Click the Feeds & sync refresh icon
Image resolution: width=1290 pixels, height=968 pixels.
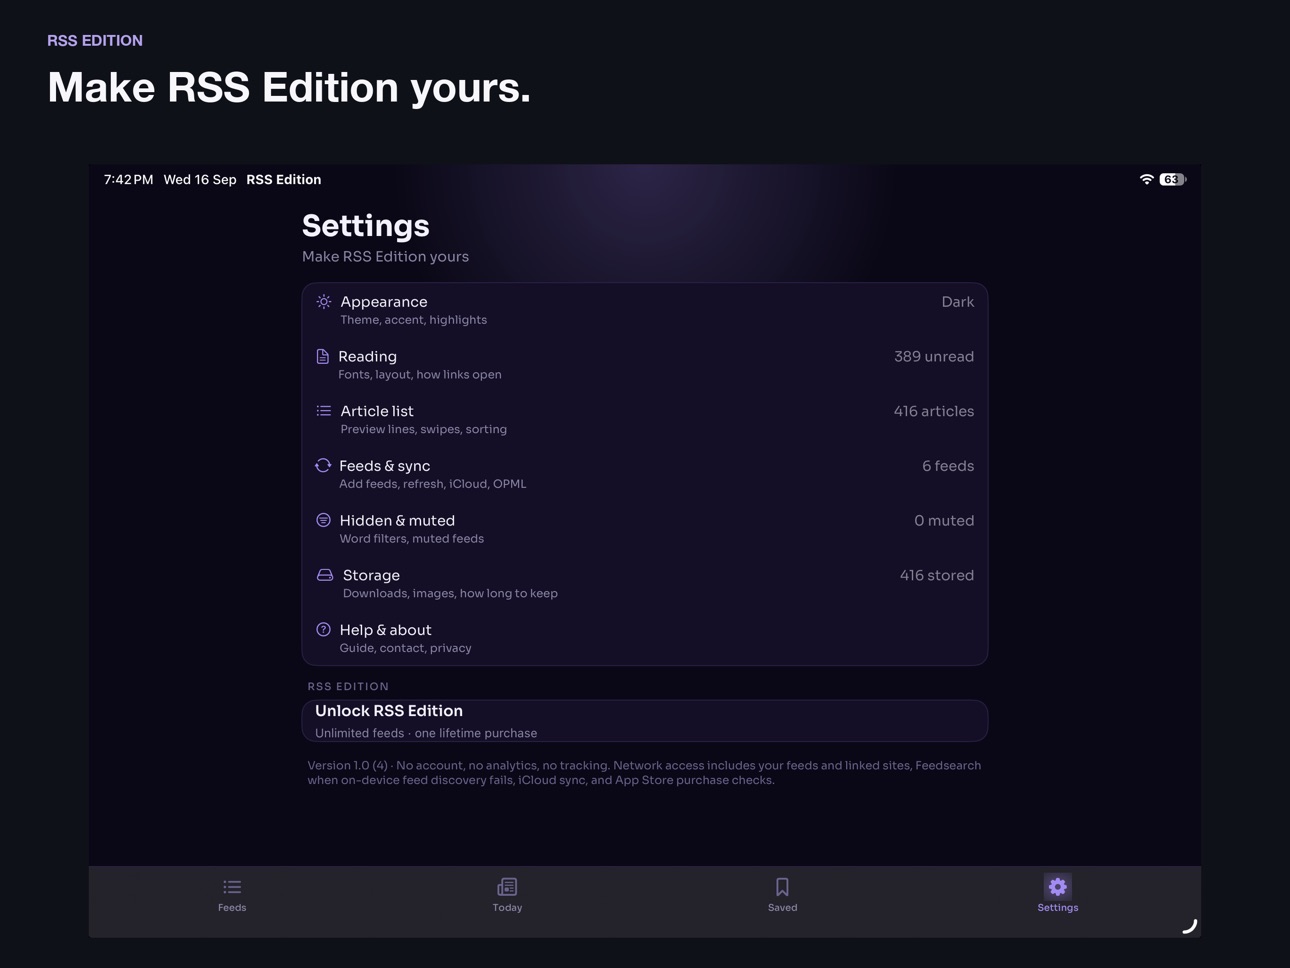323,465
